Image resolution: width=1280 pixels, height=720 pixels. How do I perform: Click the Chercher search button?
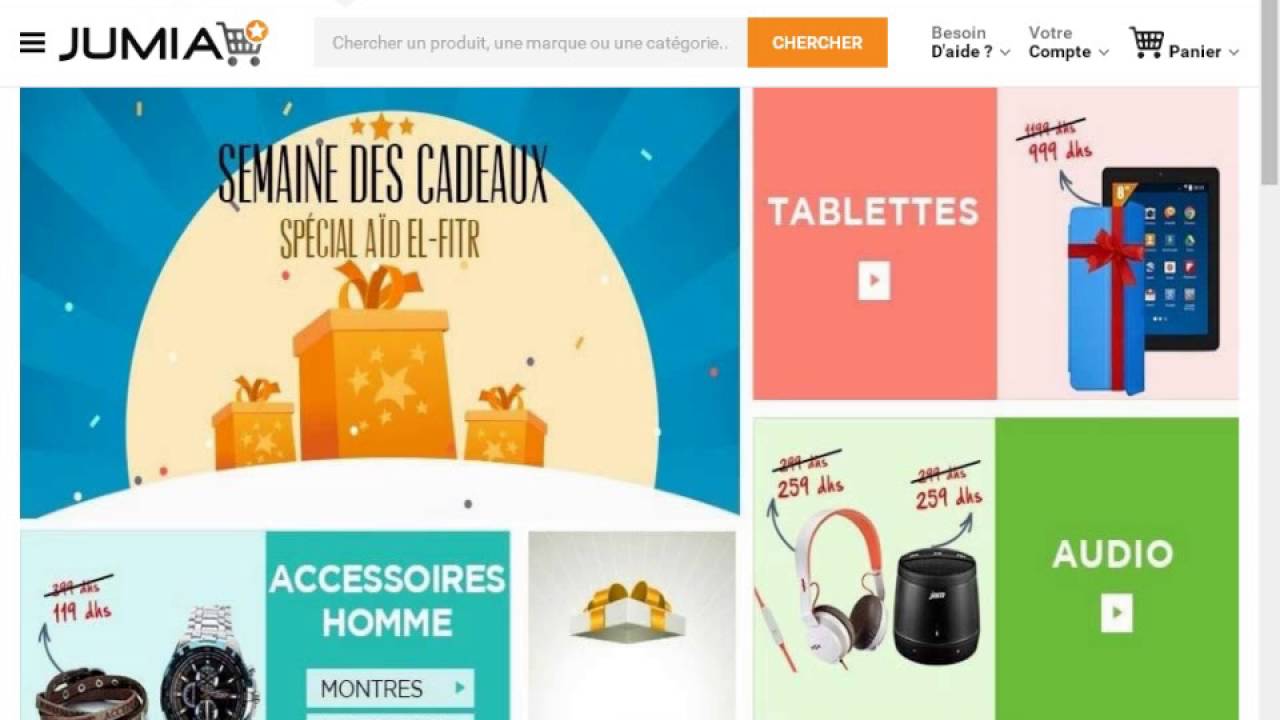click(817, 43)
